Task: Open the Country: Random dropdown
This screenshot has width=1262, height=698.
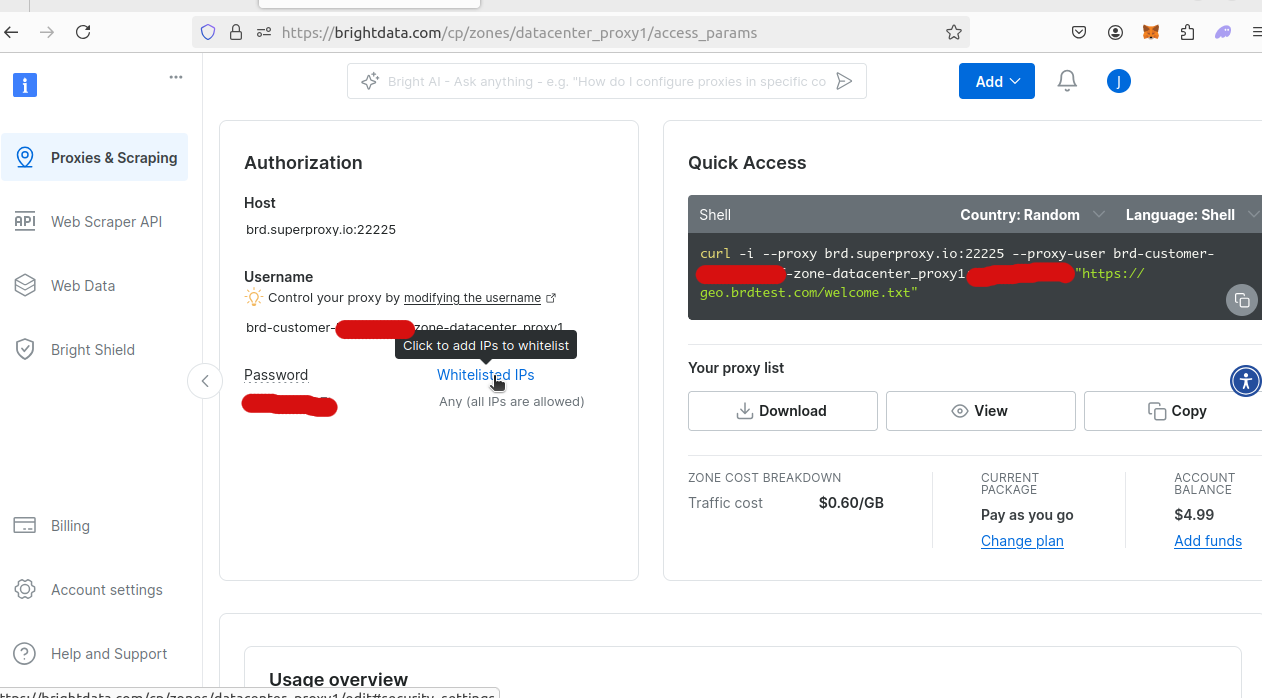Action: 1032,215
